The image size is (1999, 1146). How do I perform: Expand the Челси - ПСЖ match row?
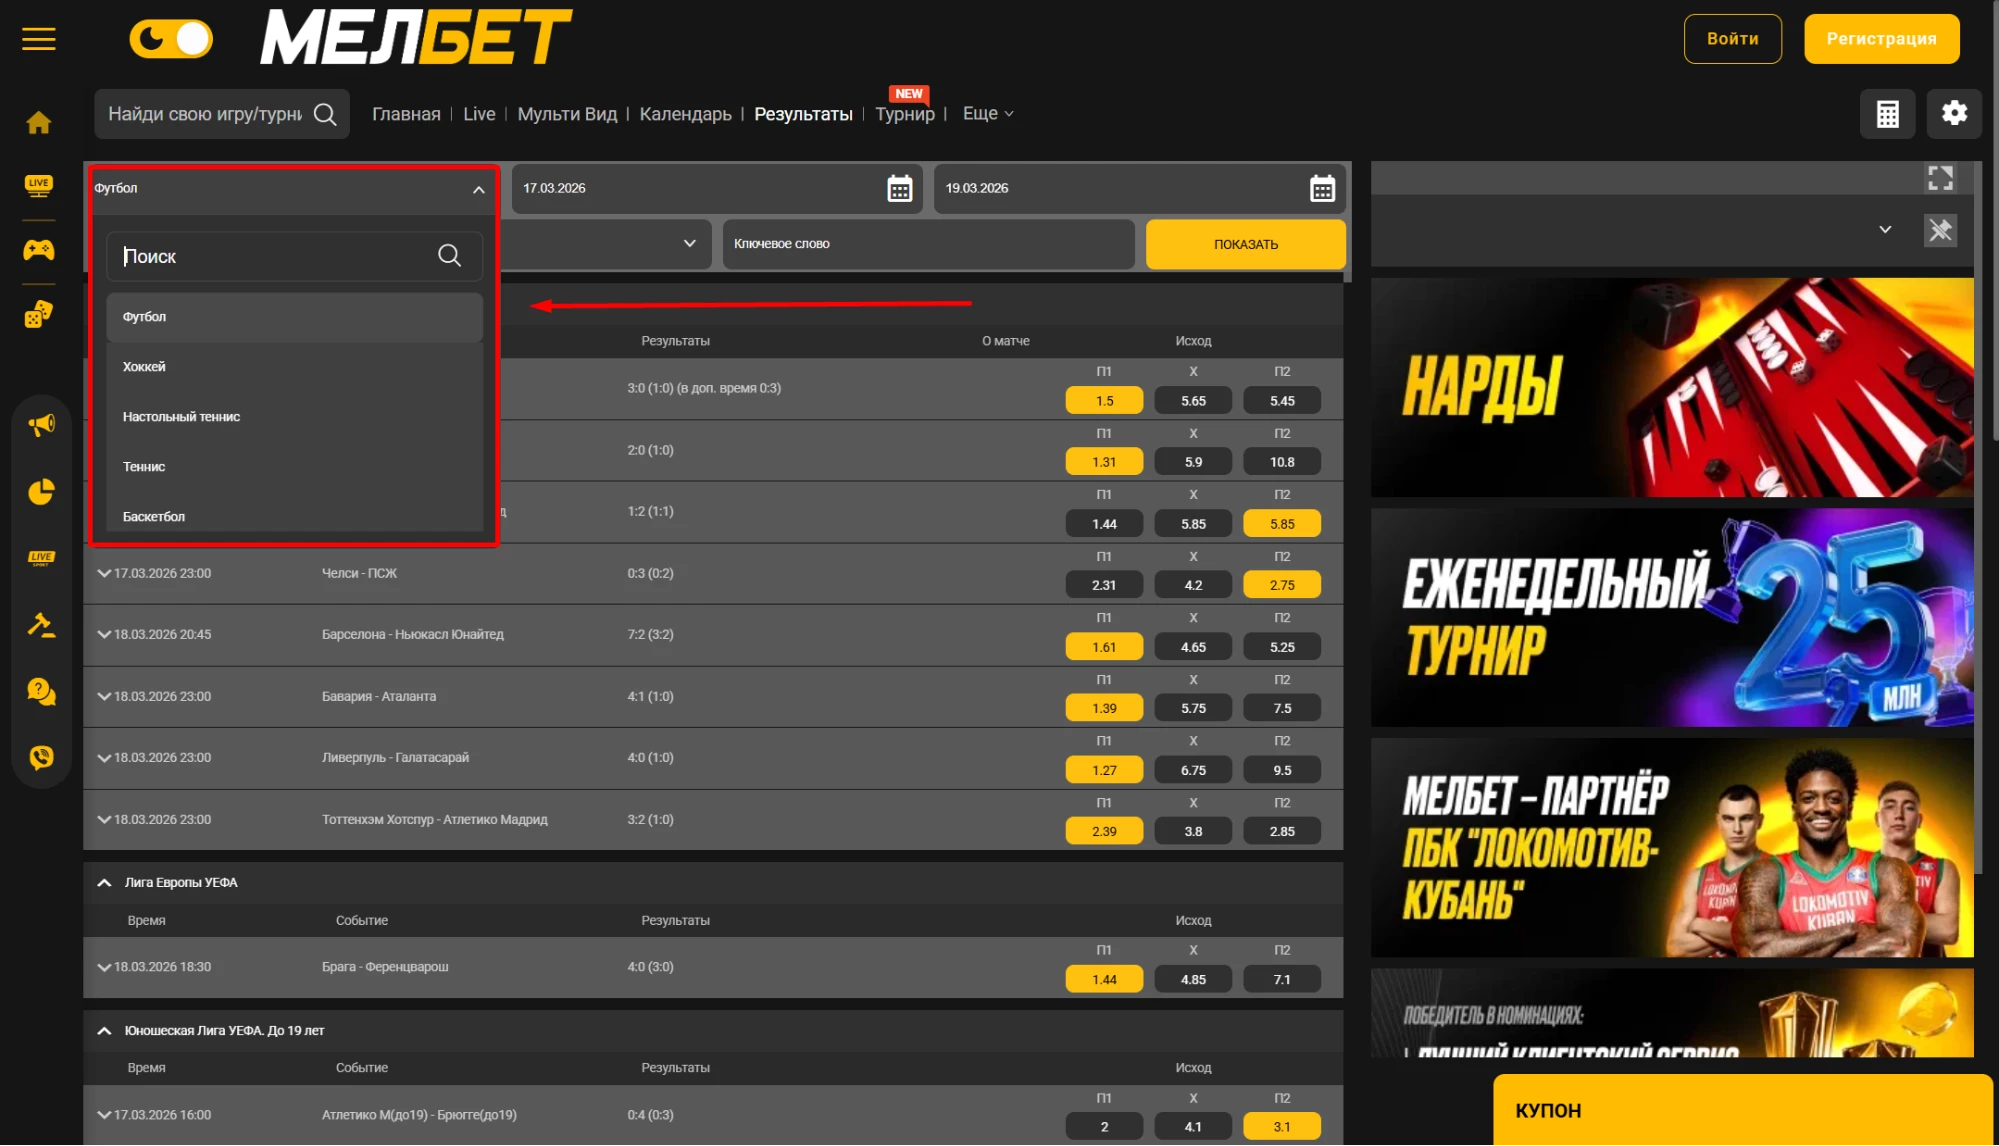coord(103,573)
